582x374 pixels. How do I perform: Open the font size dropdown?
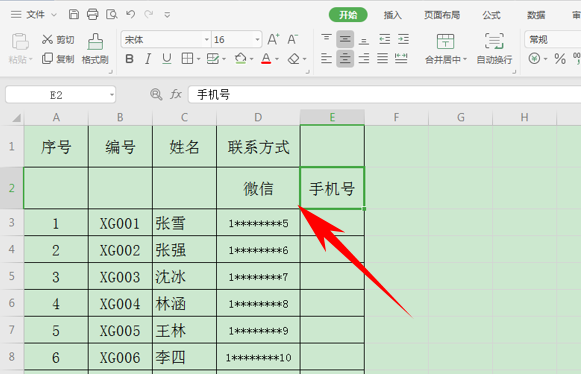257,39
